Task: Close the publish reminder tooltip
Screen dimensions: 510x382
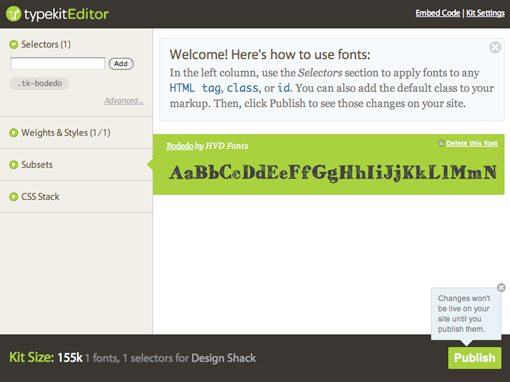Action: [x=501, y=288]
